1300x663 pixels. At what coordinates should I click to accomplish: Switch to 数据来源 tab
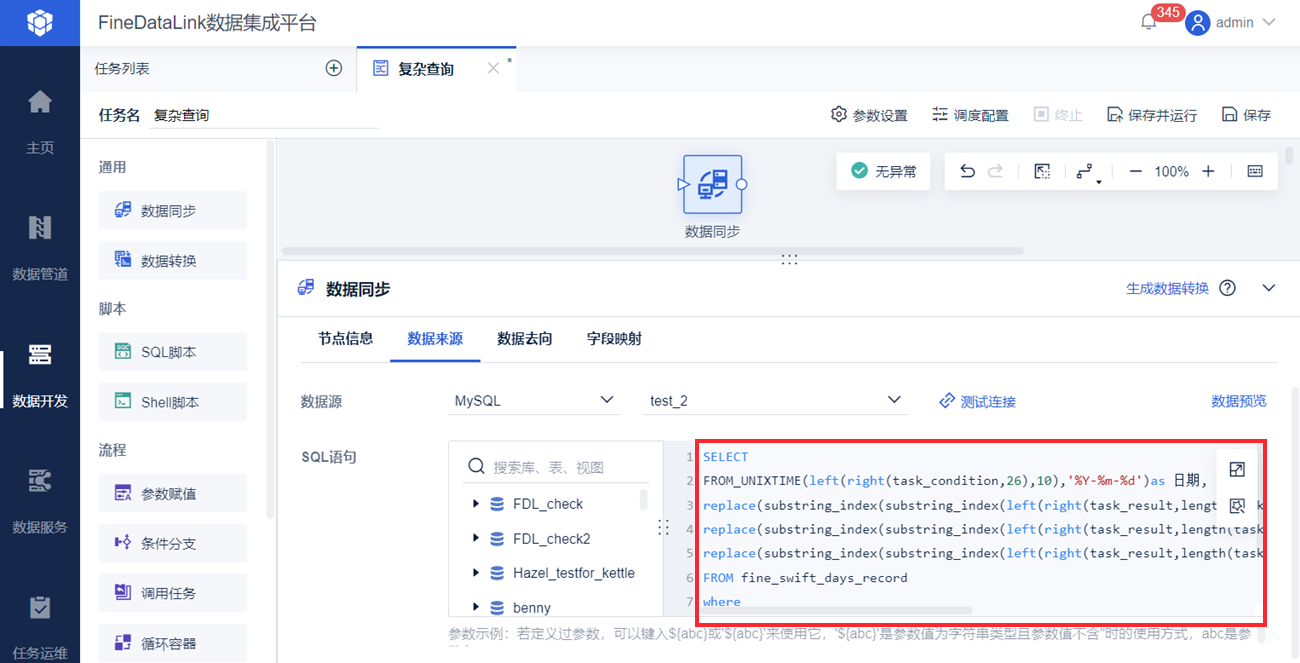point(435,338)
